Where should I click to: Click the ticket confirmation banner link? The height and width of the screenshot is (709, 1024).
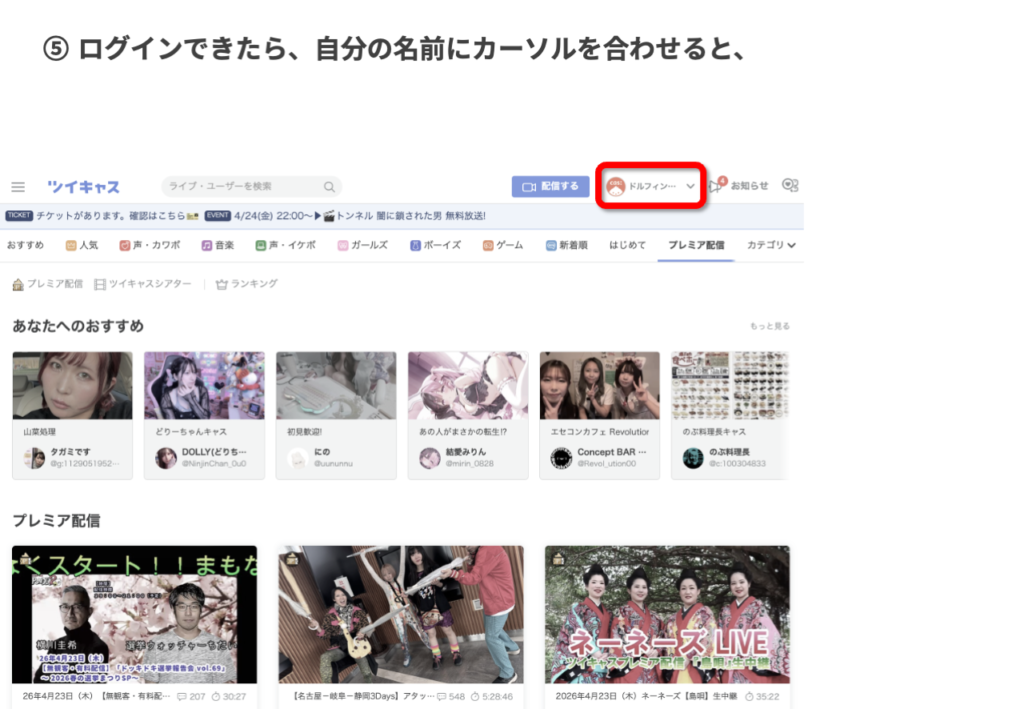tap(102, 215)
